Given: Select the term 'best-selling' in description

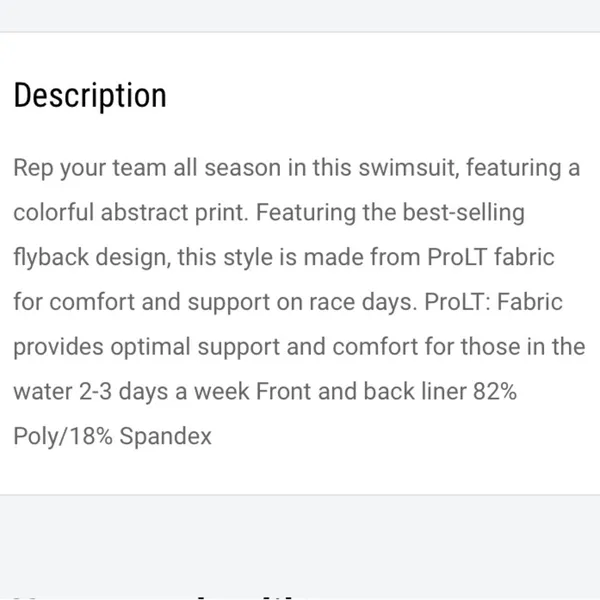Looking at the screenshot, I should (x=463, y=212).
